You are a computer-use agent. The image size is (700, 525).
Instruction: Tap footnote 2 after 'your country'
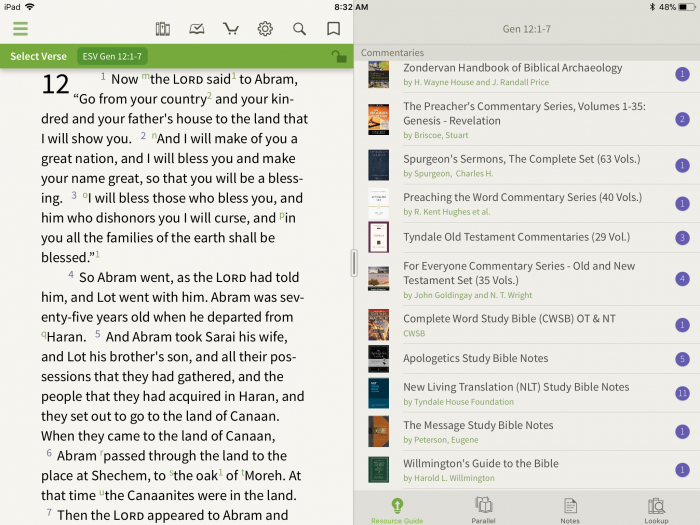point(209,96)
